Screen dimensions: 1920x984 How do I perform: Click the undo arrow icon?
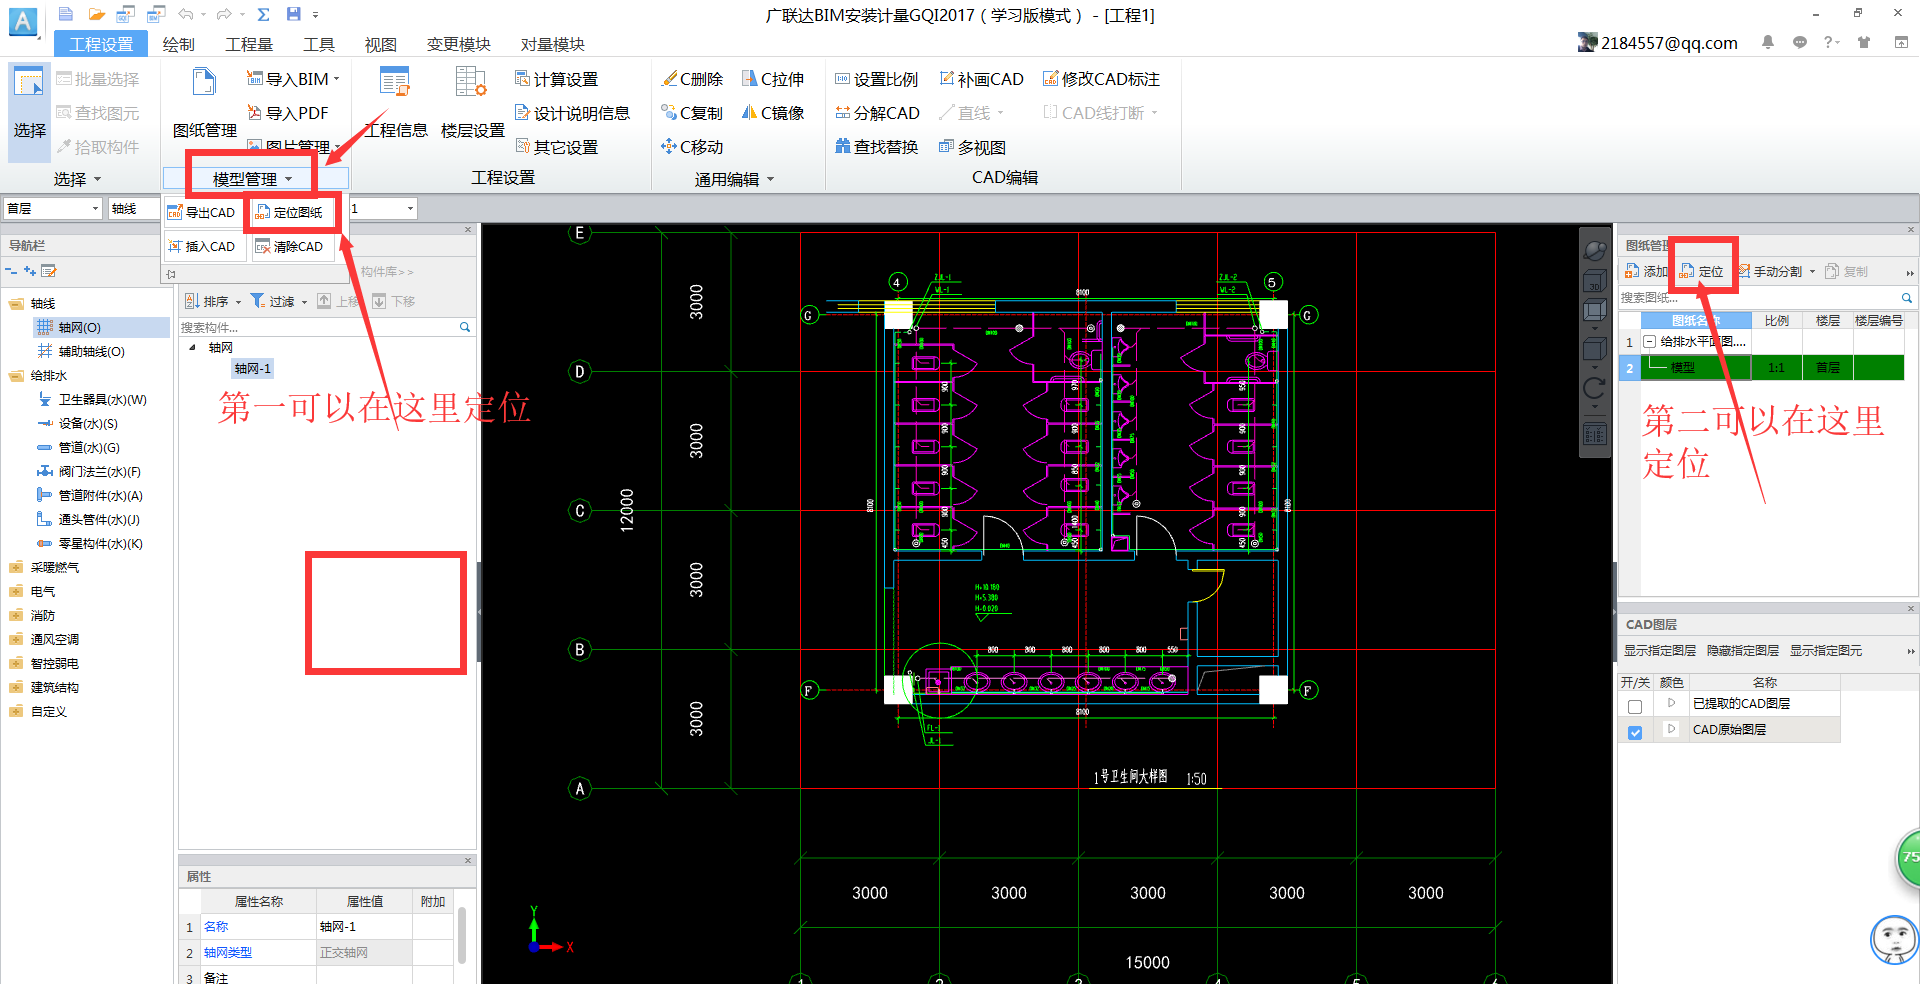185,14
